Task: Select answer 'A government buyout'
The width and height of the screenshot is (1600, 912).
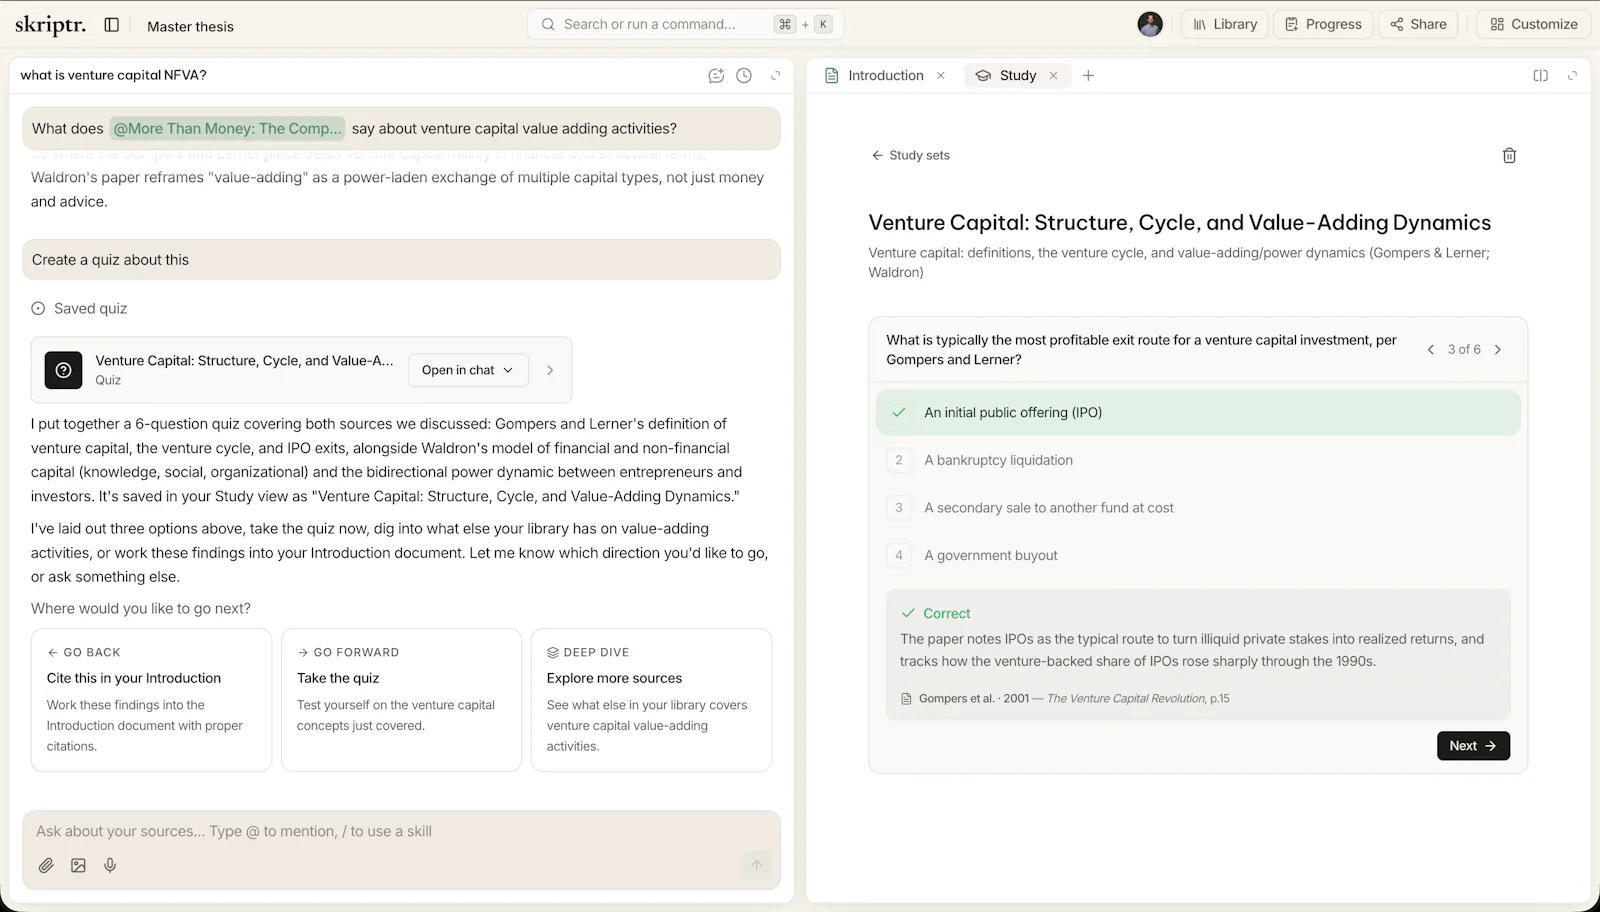Action: pyautogui.click(x=1198, y=555)
